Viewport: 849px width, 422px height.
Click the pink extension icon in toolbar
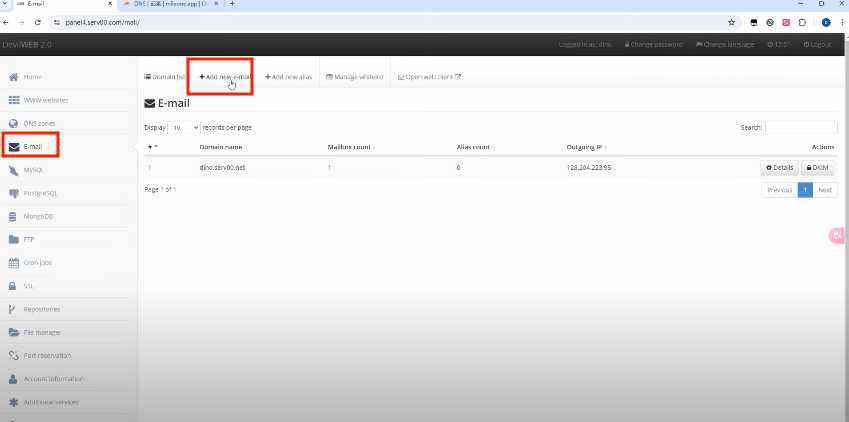pos(786,23)
